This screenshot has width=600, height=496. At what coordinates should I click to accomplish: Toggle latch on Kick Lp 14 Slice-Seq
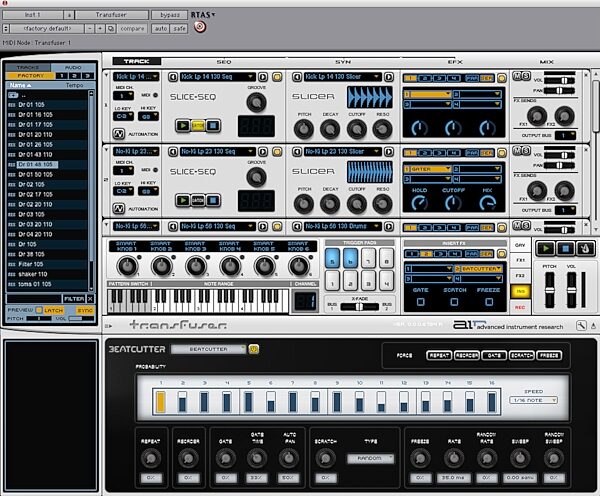click(x=198, y=125)
